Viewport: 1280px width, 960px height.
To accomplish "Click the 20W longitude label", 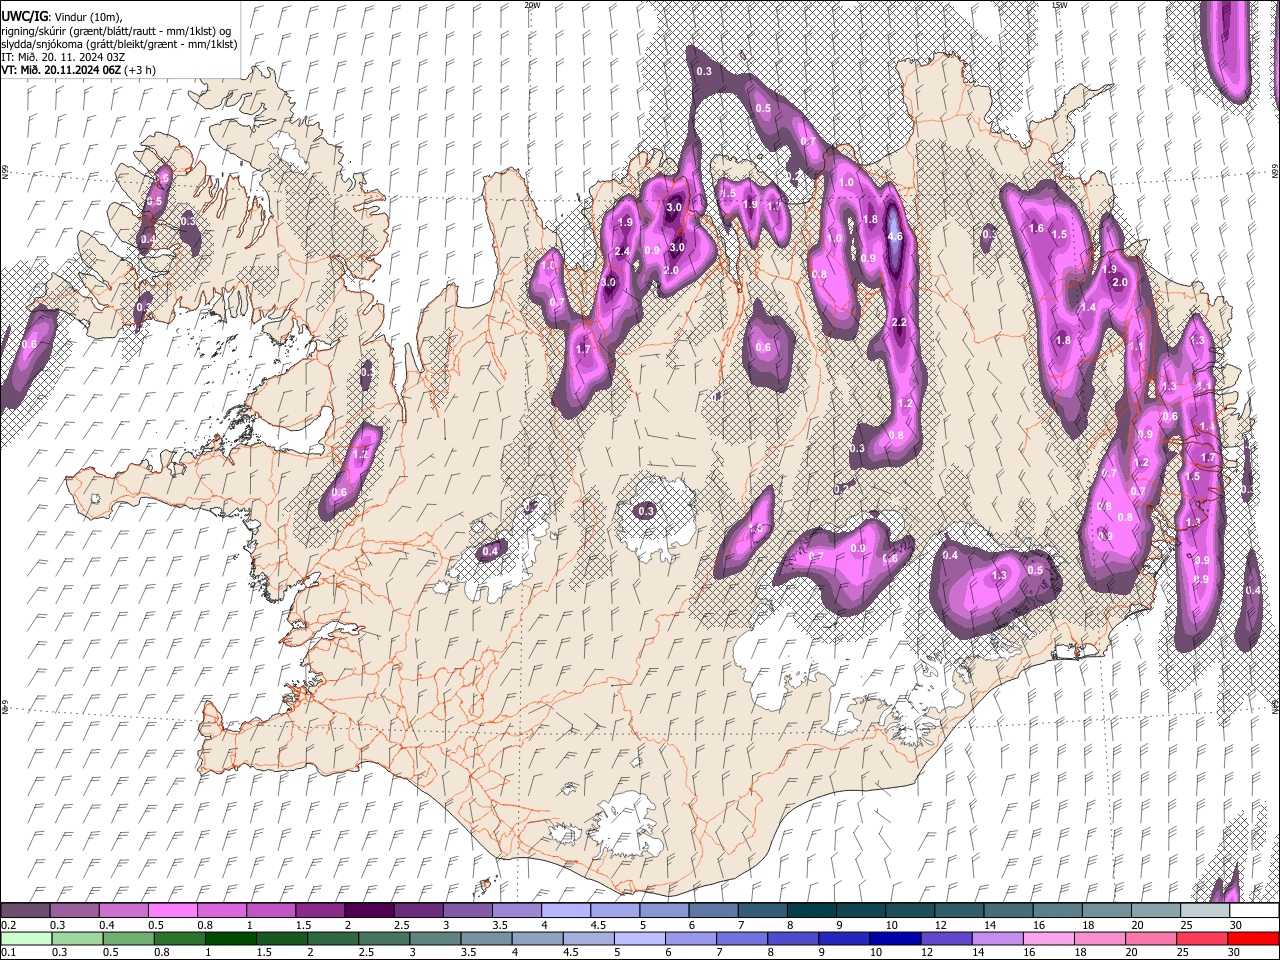I will tap(532, 5).
